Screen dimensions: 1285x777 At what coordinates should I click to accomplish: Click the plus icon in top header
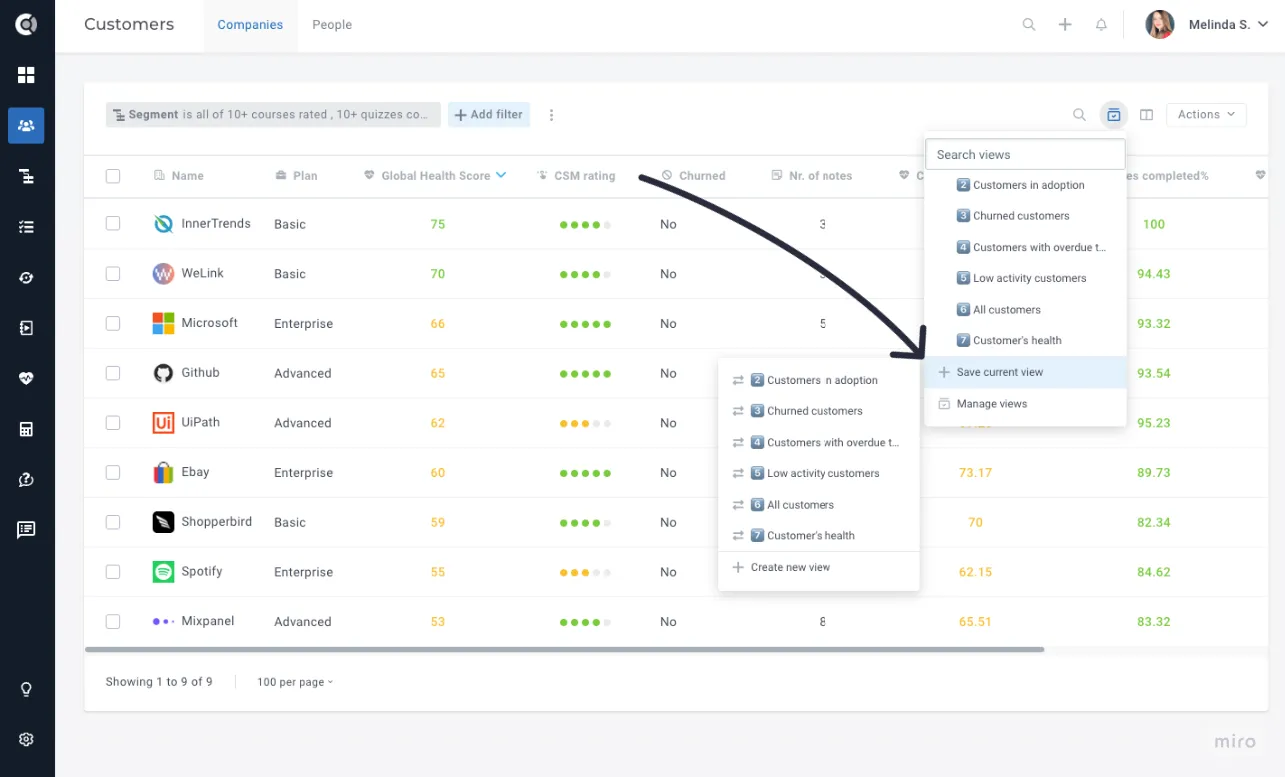click(1065, 25)
